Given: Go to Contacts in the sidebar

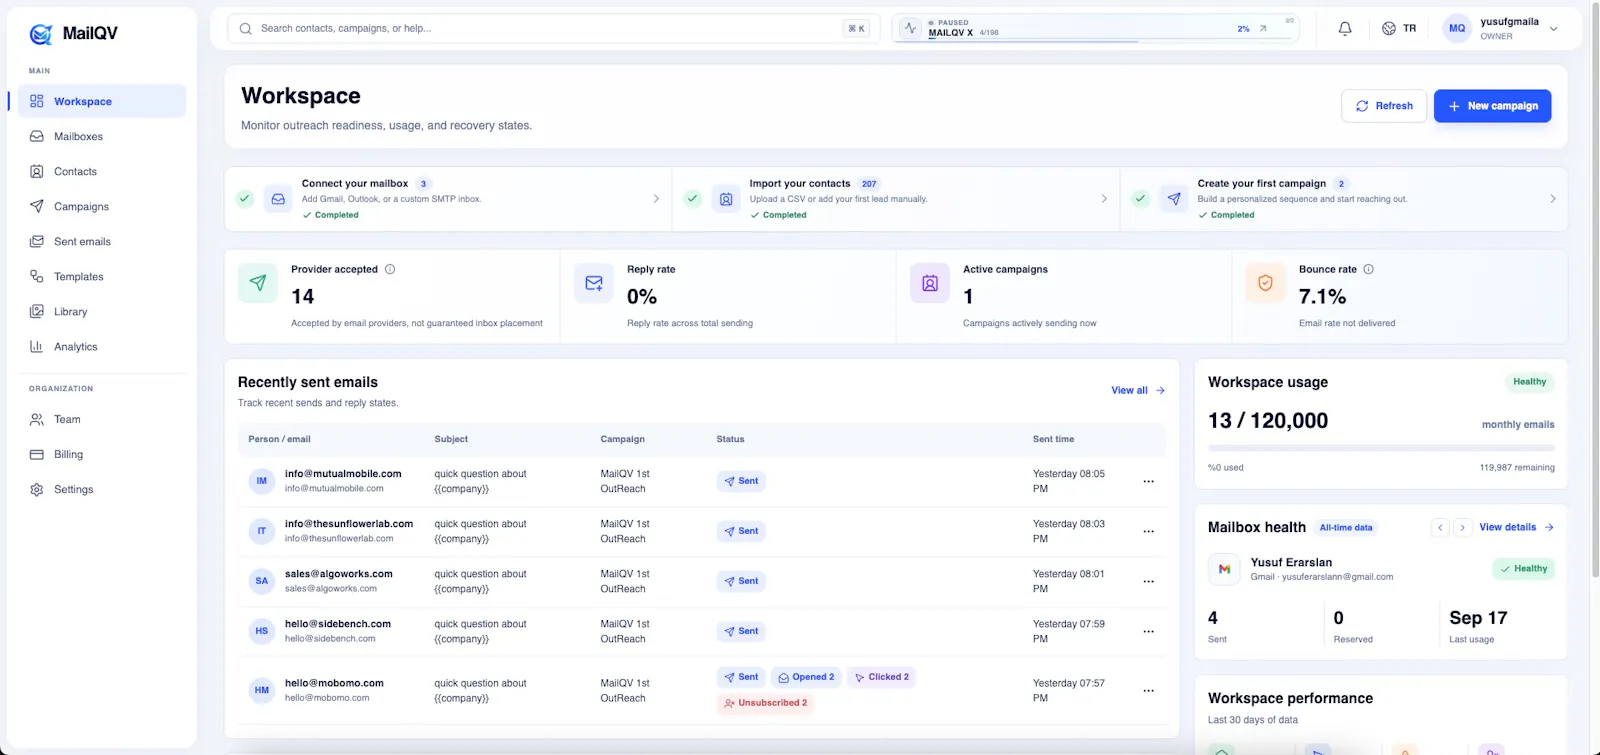Looking at the screenshot, I should (x=101, y=171).
